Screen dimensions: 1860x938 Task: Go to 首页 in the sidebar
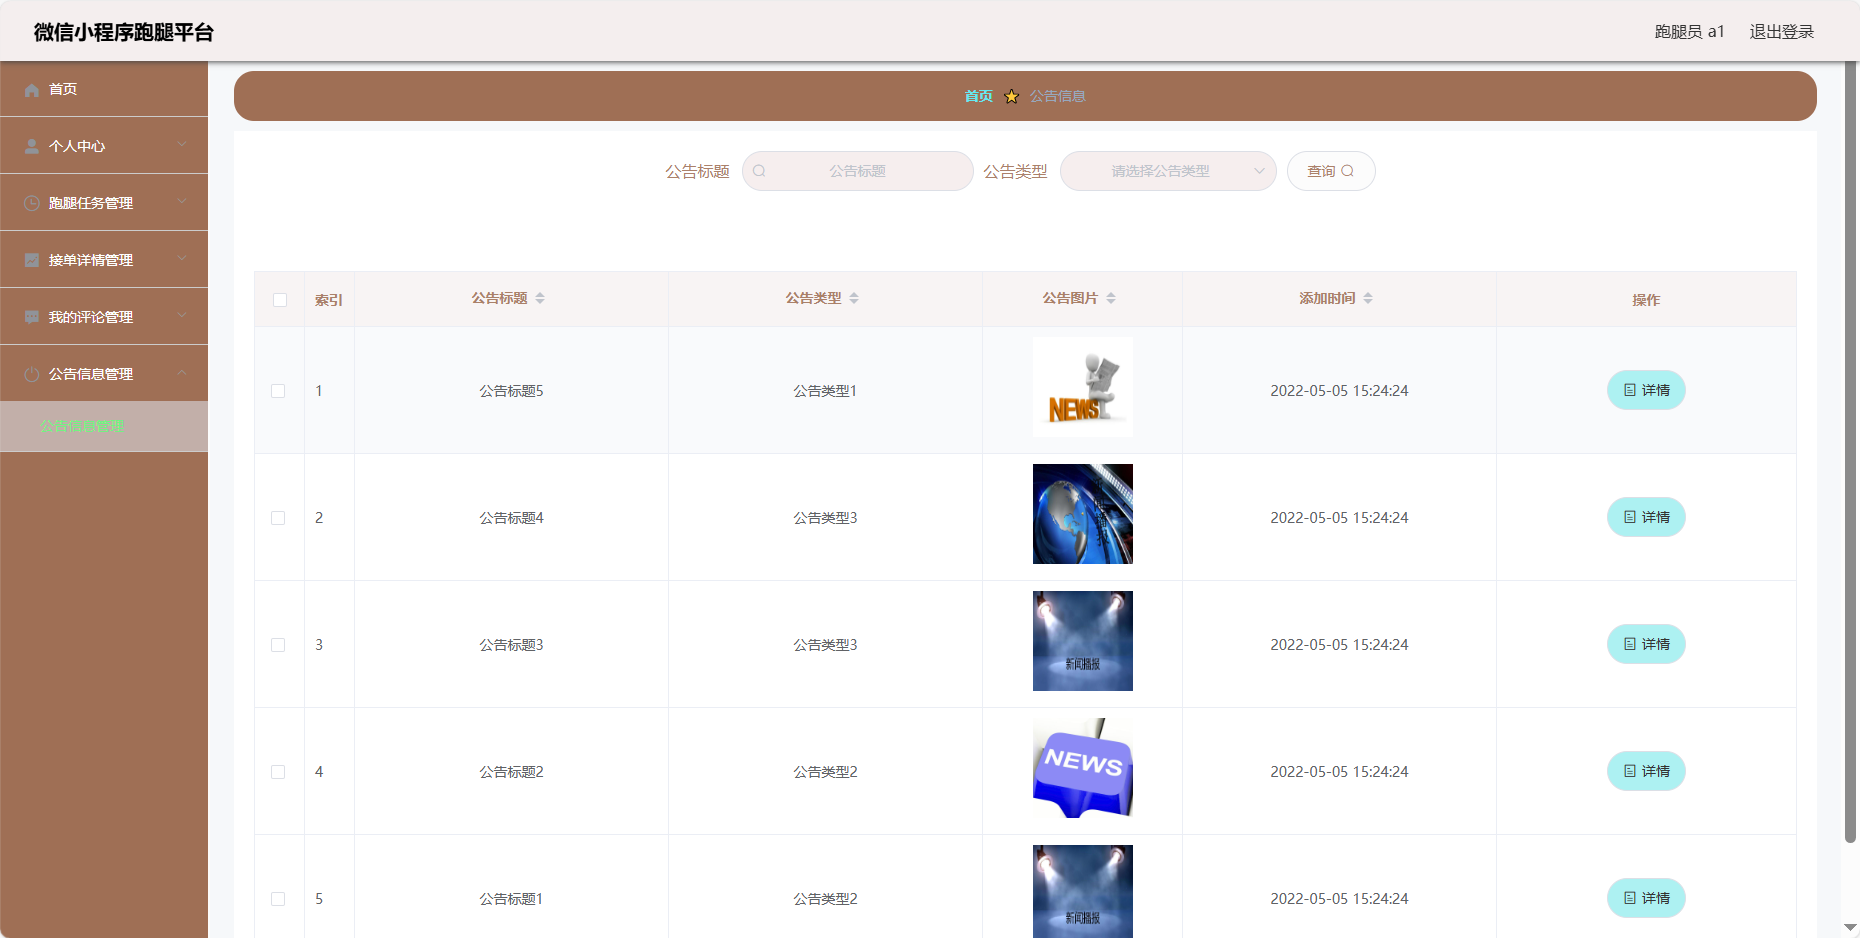pyautogui.click(x=104, y=89)
